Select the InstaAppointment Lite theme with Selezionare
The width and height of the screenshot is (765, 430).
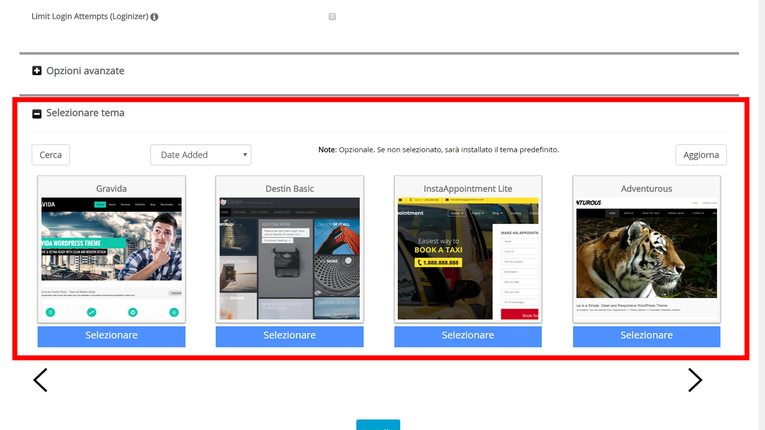coord(468,336)
